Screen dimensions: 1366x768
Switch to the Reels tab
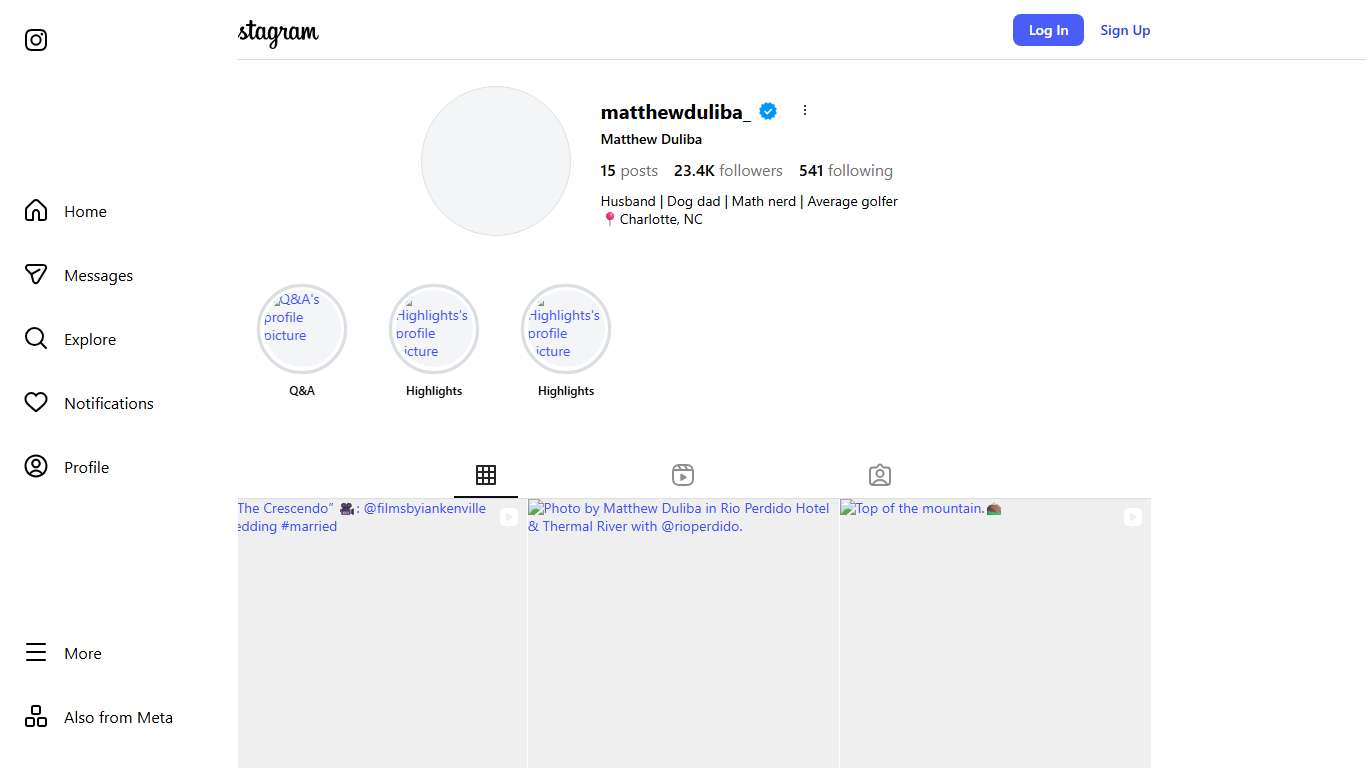tap(683, 475)
